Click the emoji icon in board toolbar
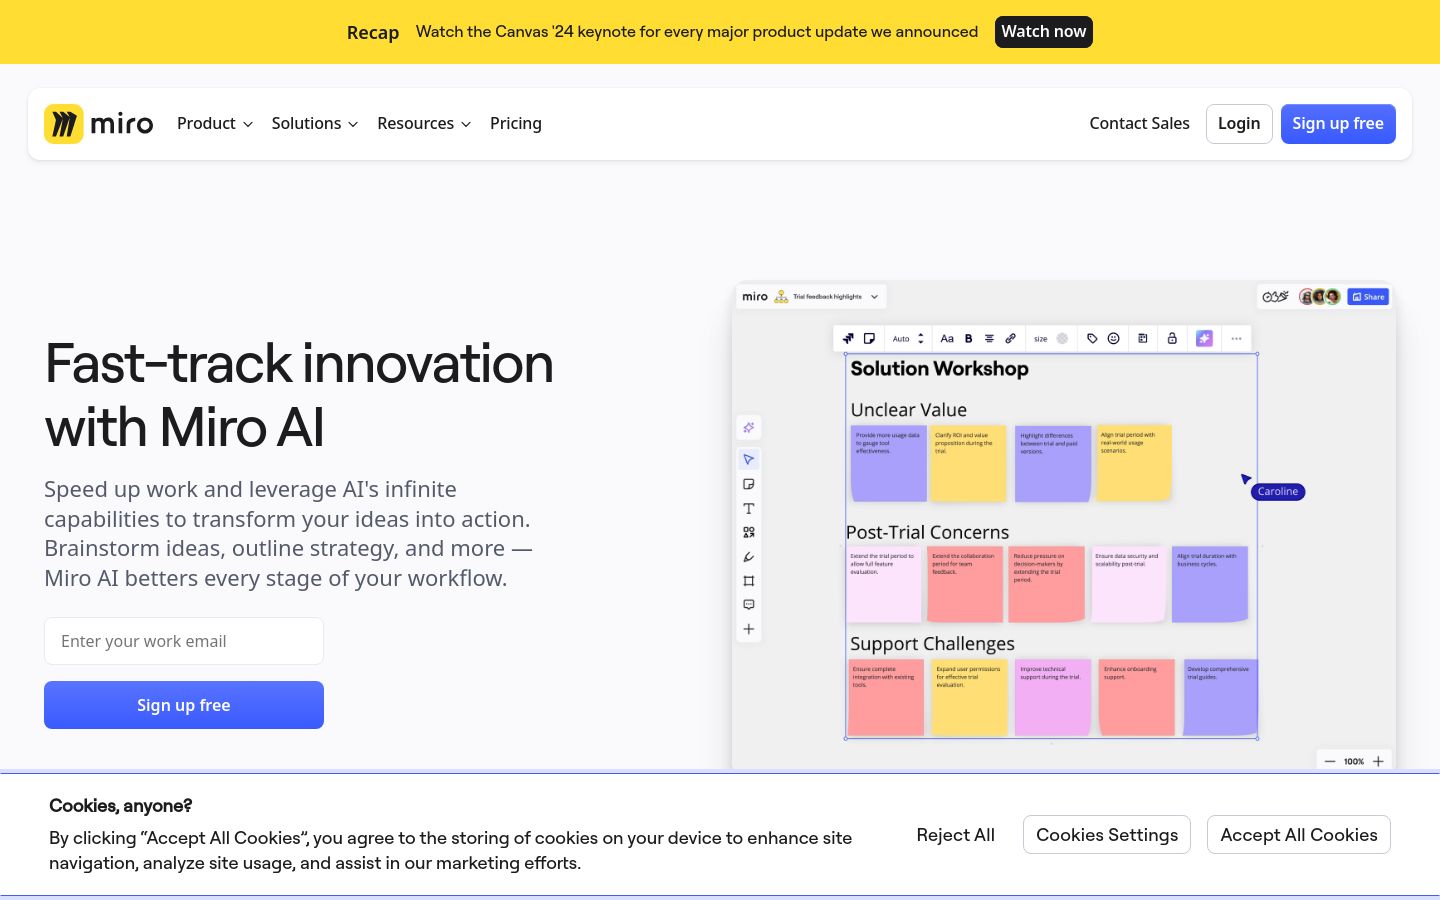This screenshot has height=900, width=1440. (x=1113, y=338)
